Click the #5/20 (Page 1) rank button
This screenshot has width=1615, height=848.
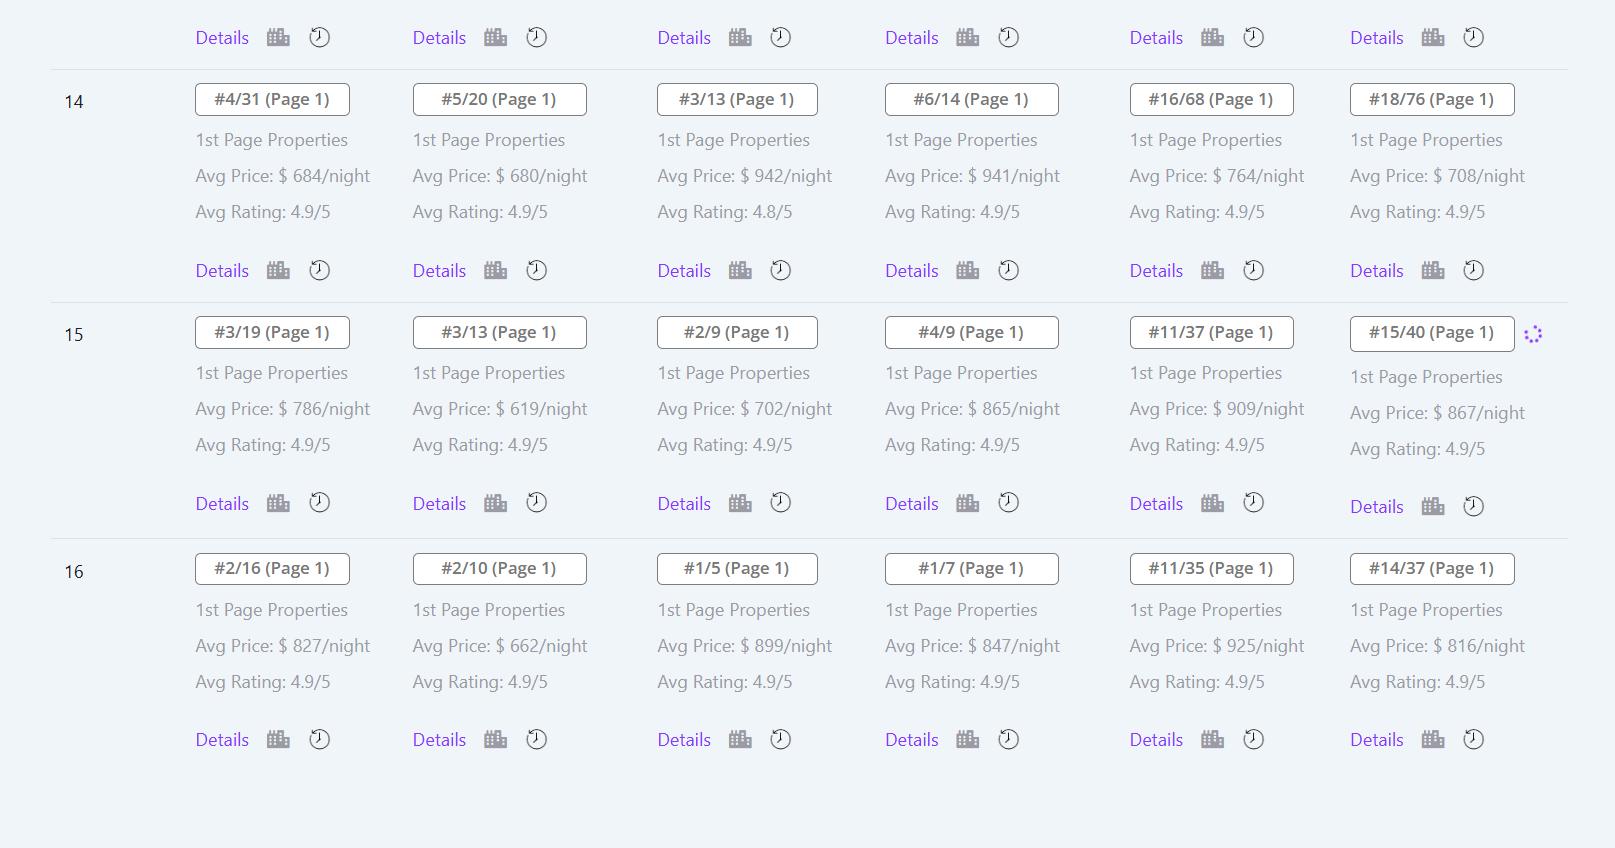coord(499,99)
